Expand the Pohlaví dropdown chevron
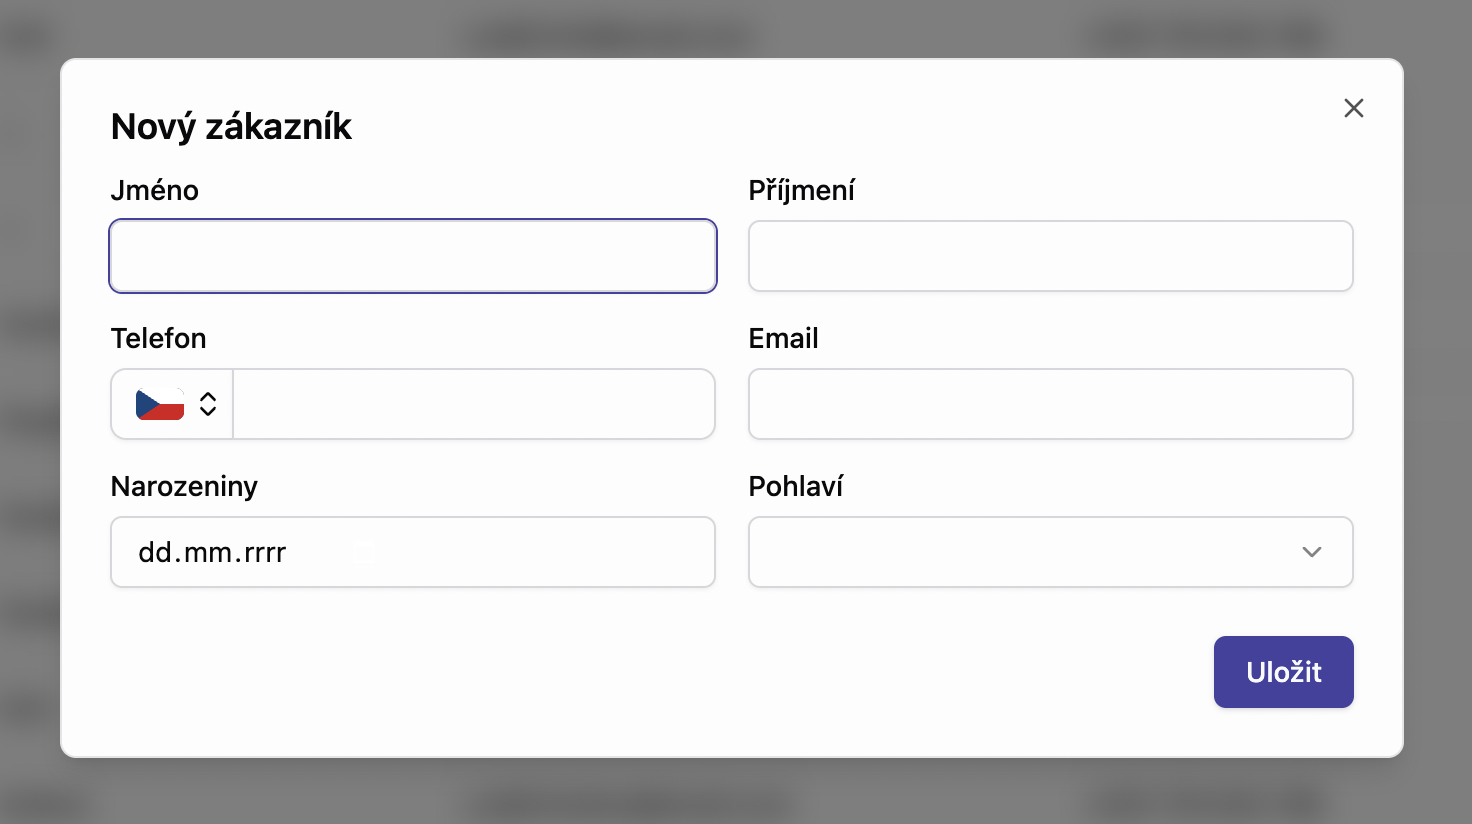Screen dimensions: 1472x824 point(1312,552)
